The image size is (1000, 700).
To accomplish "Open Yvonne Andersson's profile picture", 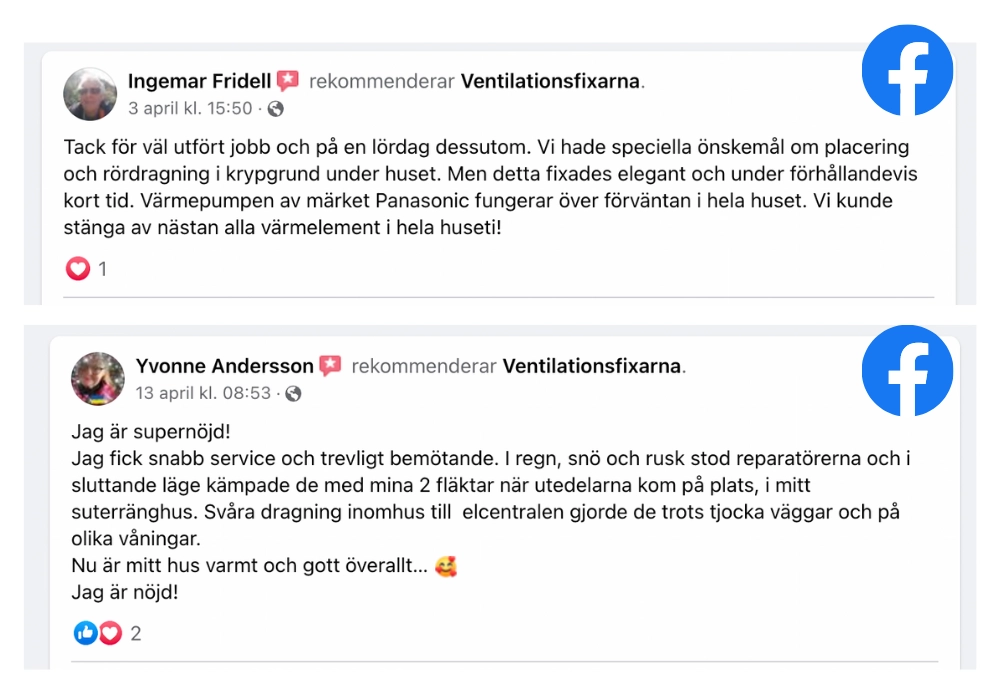I will [x=97, y=380].
